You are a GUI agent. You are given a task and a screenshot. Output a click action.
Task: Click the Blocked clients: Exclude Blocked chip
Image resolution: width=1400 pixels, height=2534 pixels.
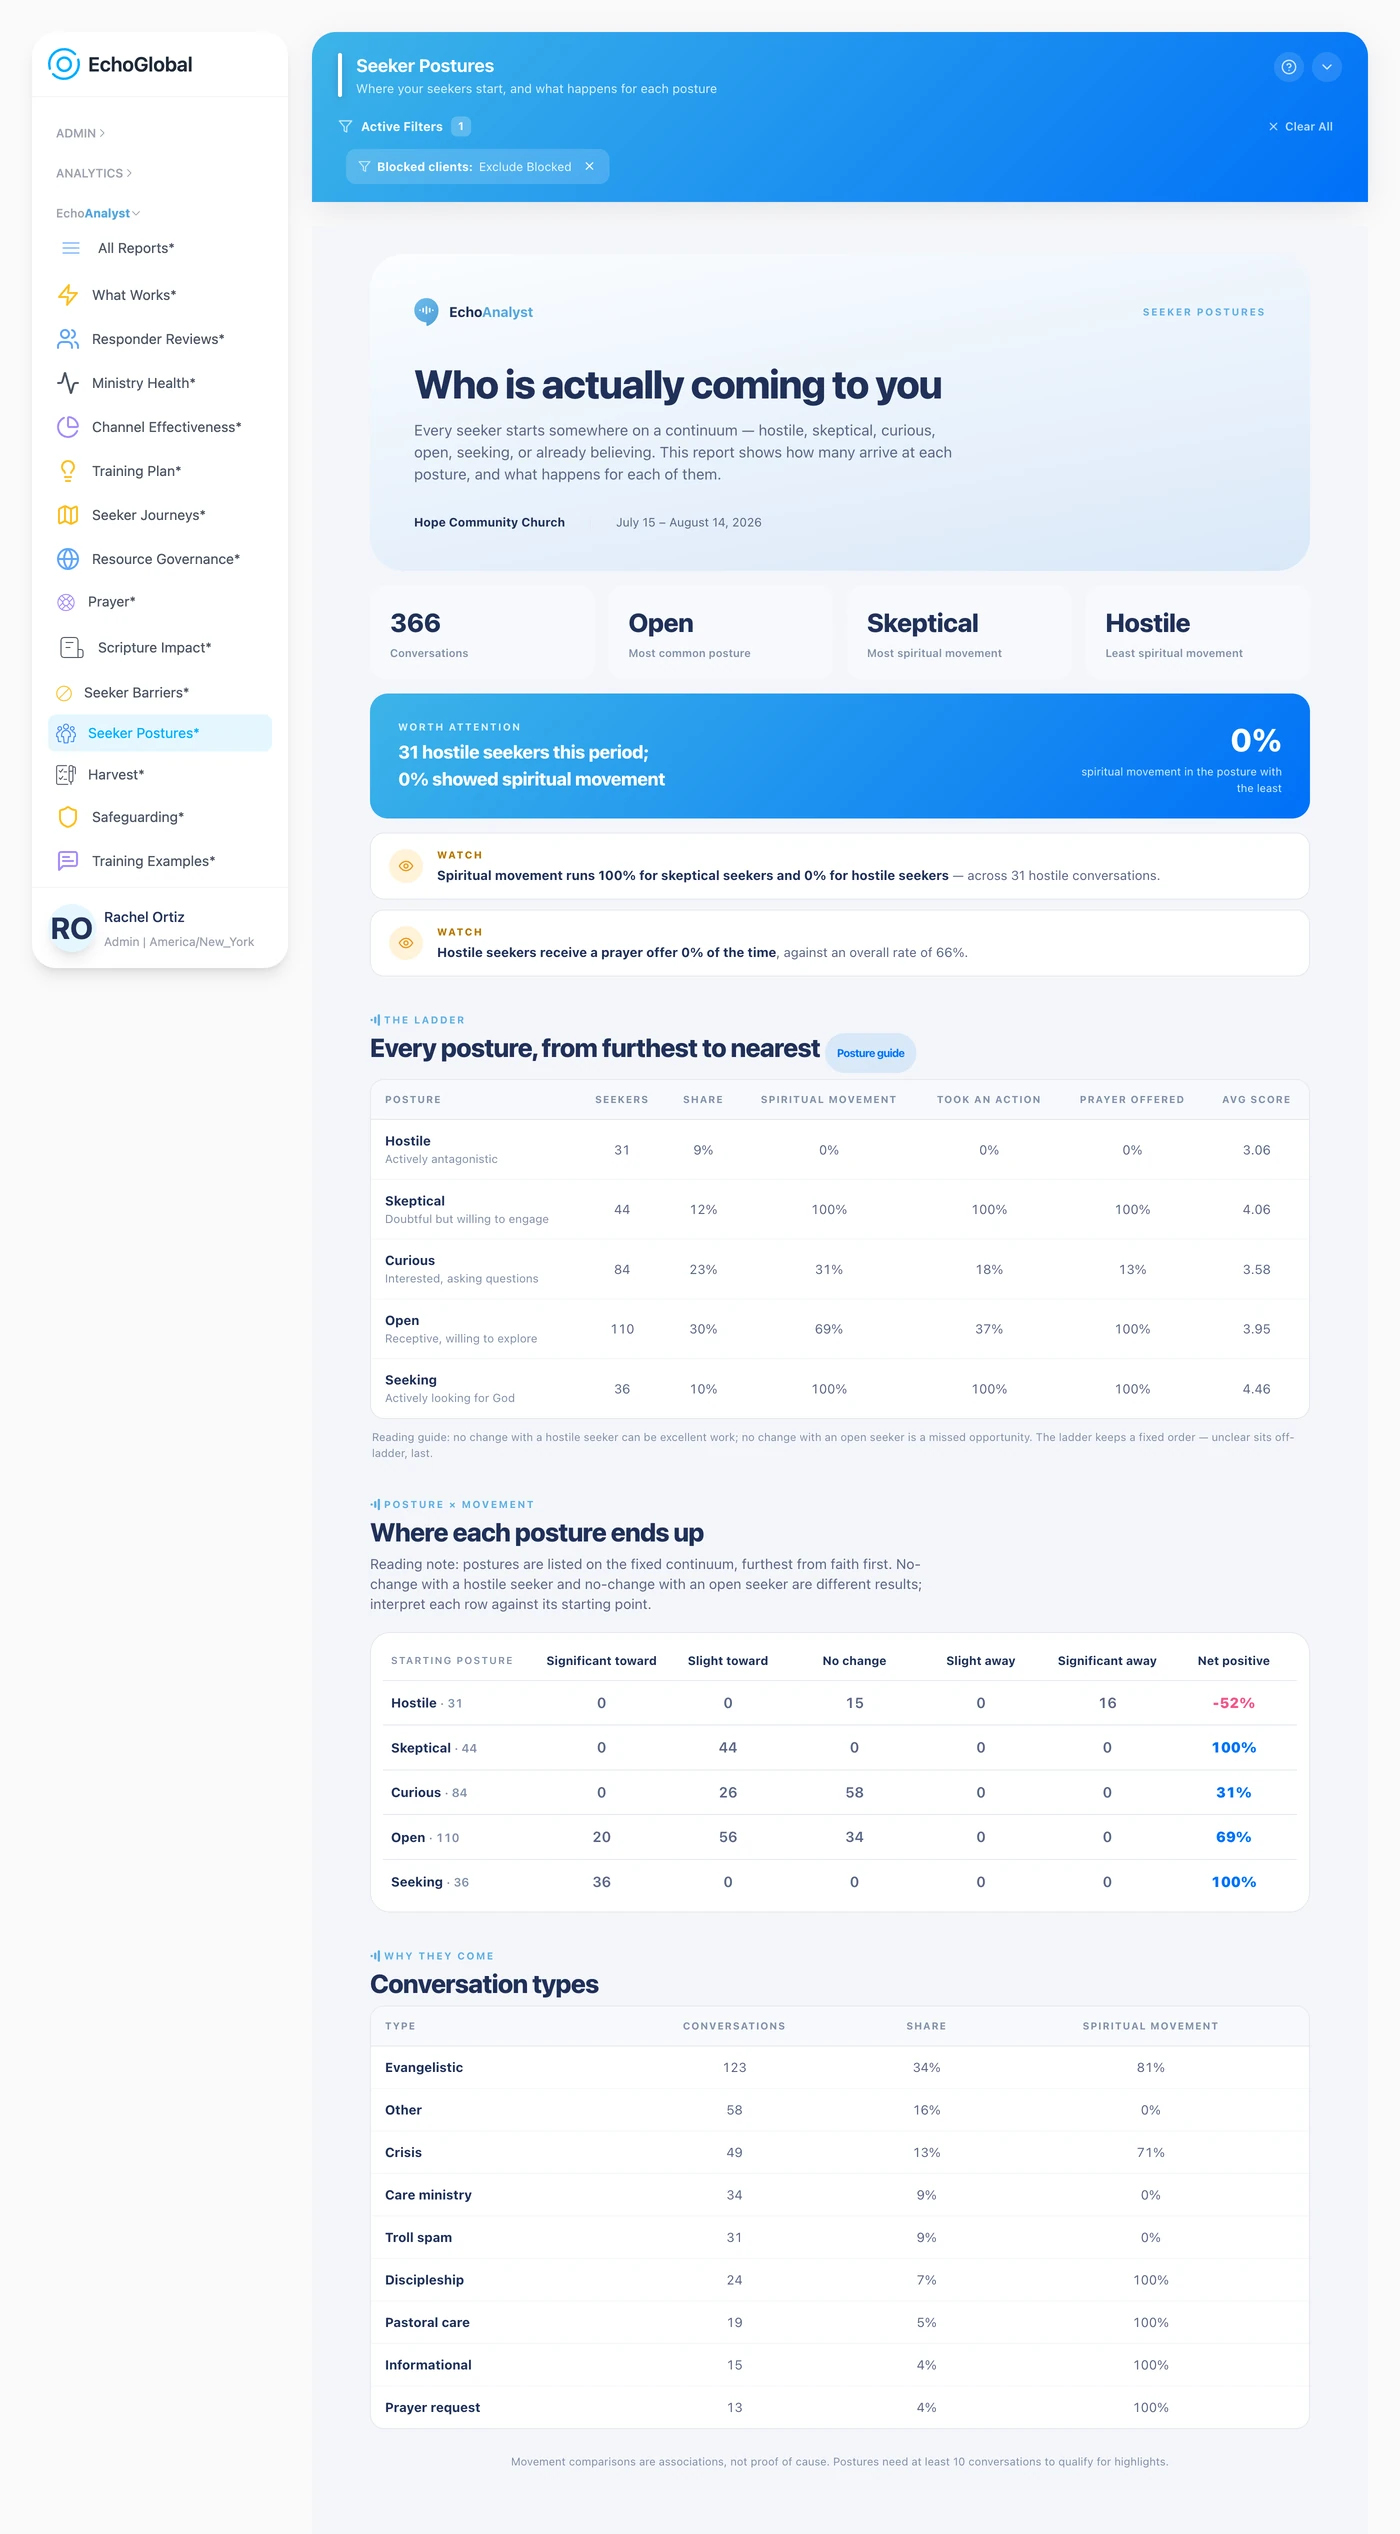[477, 167]
